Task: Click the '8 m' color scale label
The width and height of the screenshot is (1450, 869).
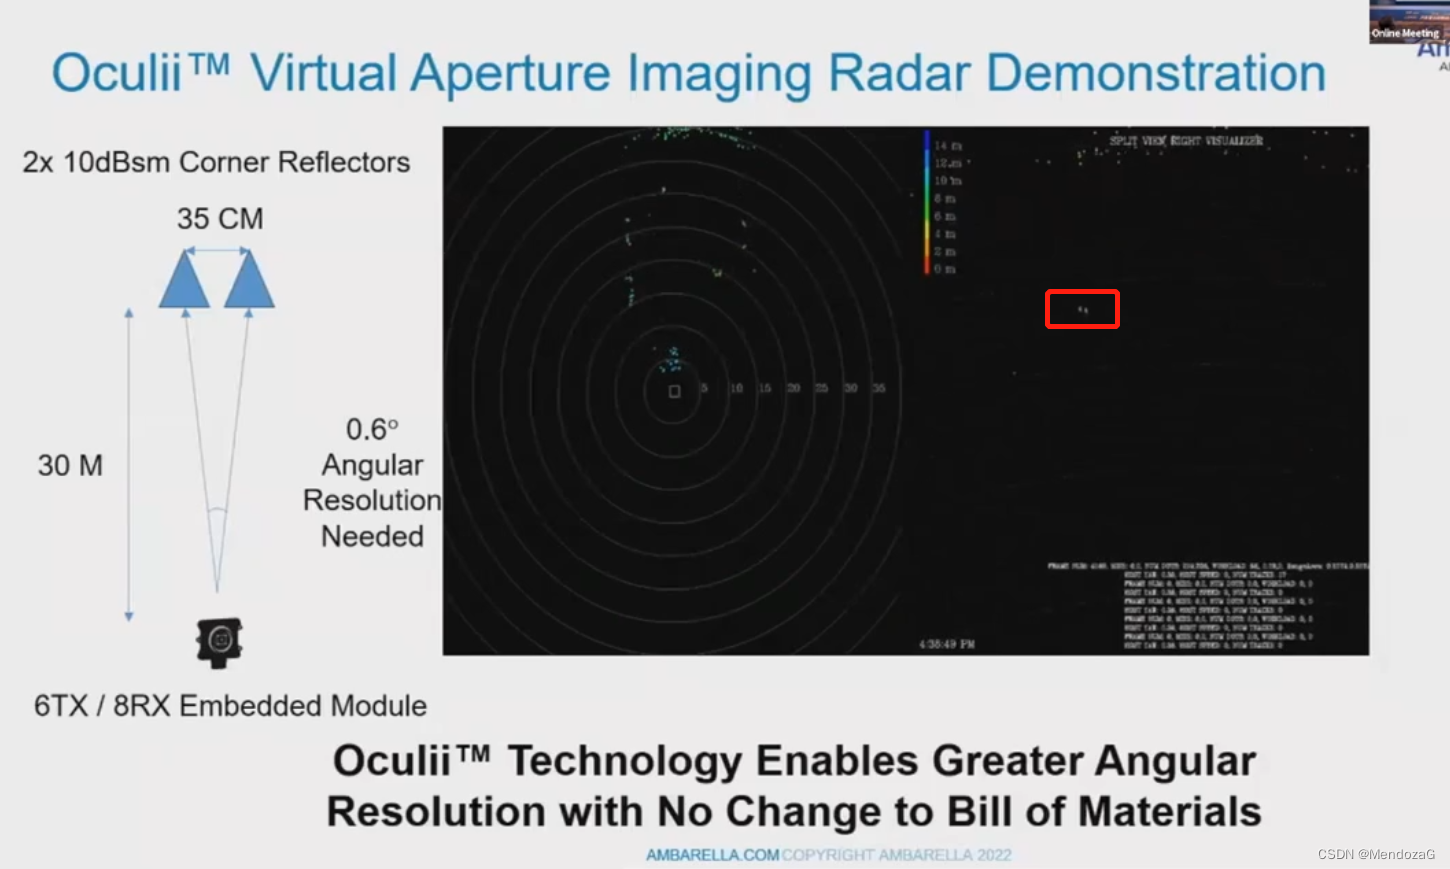Action: [x=945, y=199]
